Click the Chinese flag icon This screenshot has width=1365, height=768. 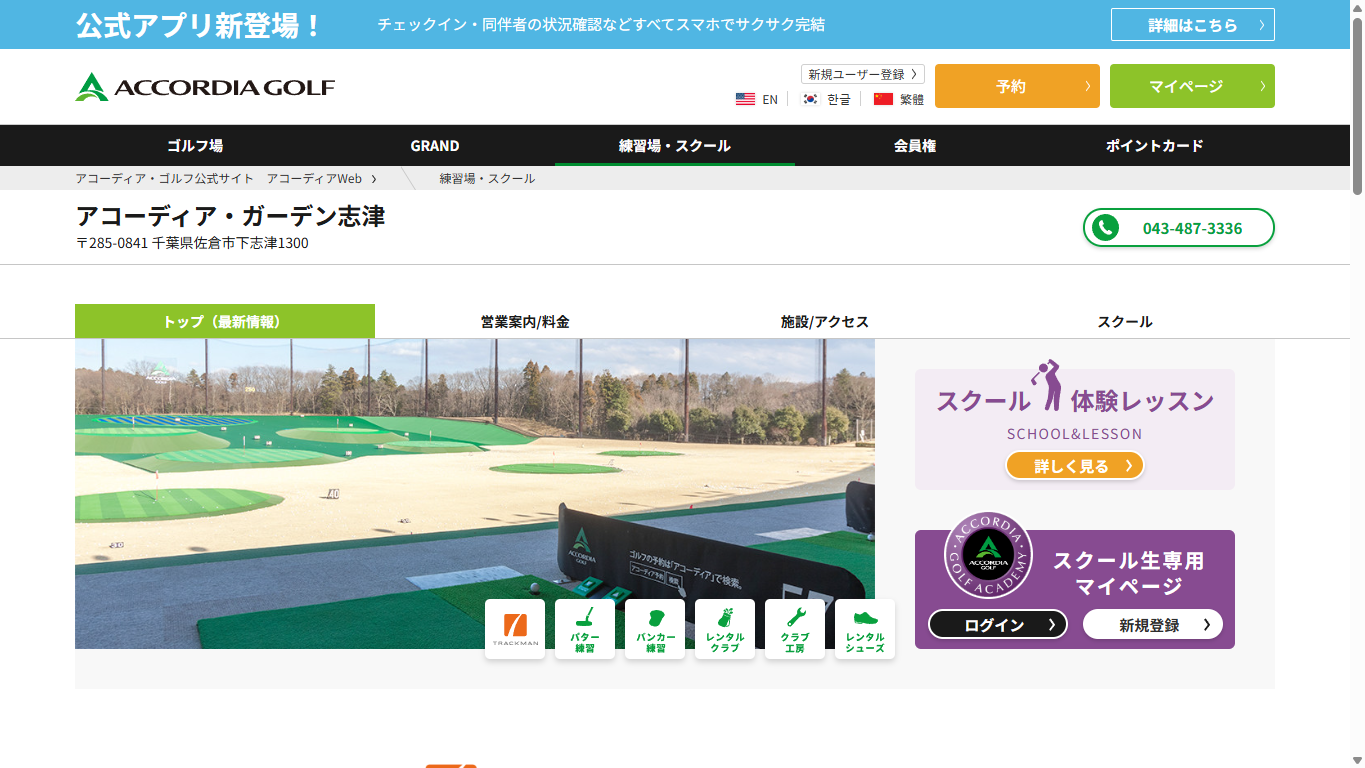883,99
